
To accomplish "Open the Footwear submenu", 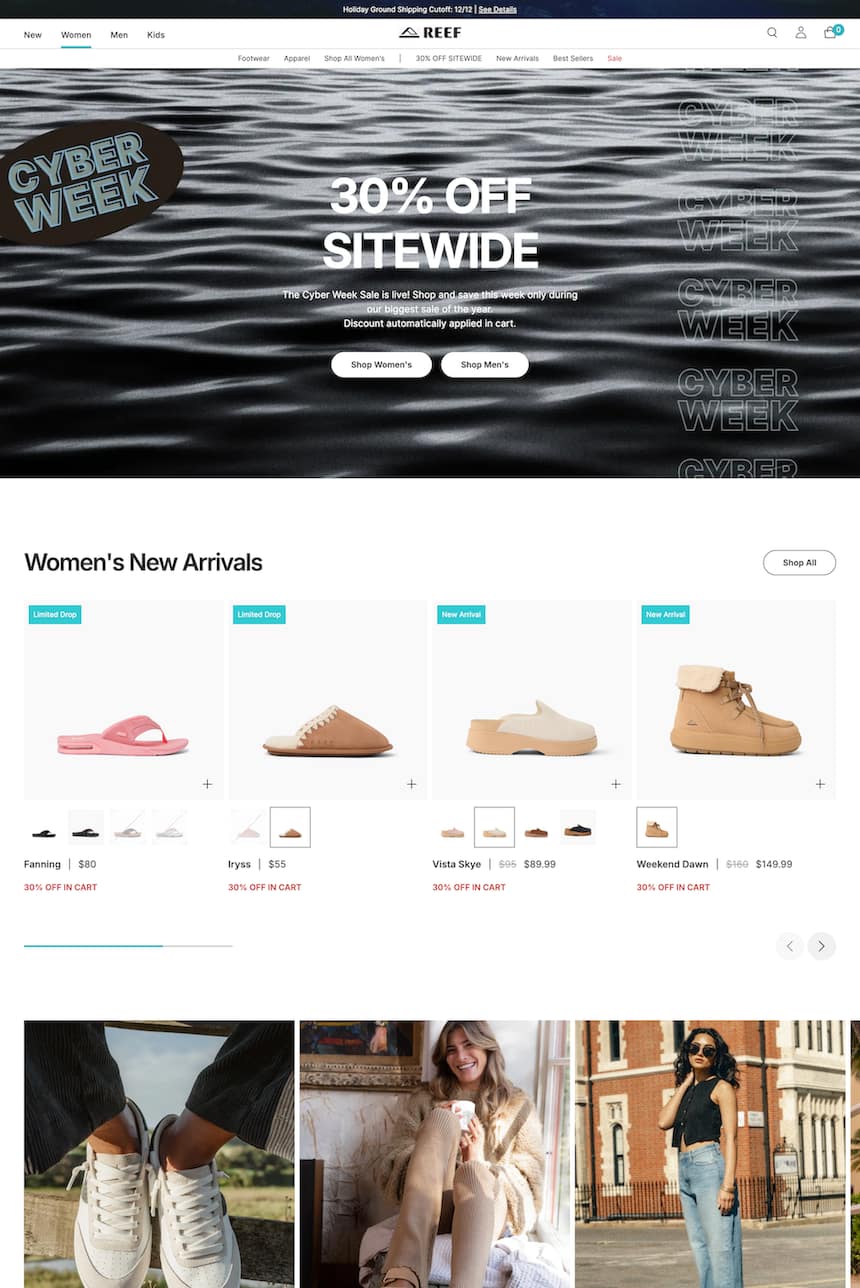I will [254, 59].
